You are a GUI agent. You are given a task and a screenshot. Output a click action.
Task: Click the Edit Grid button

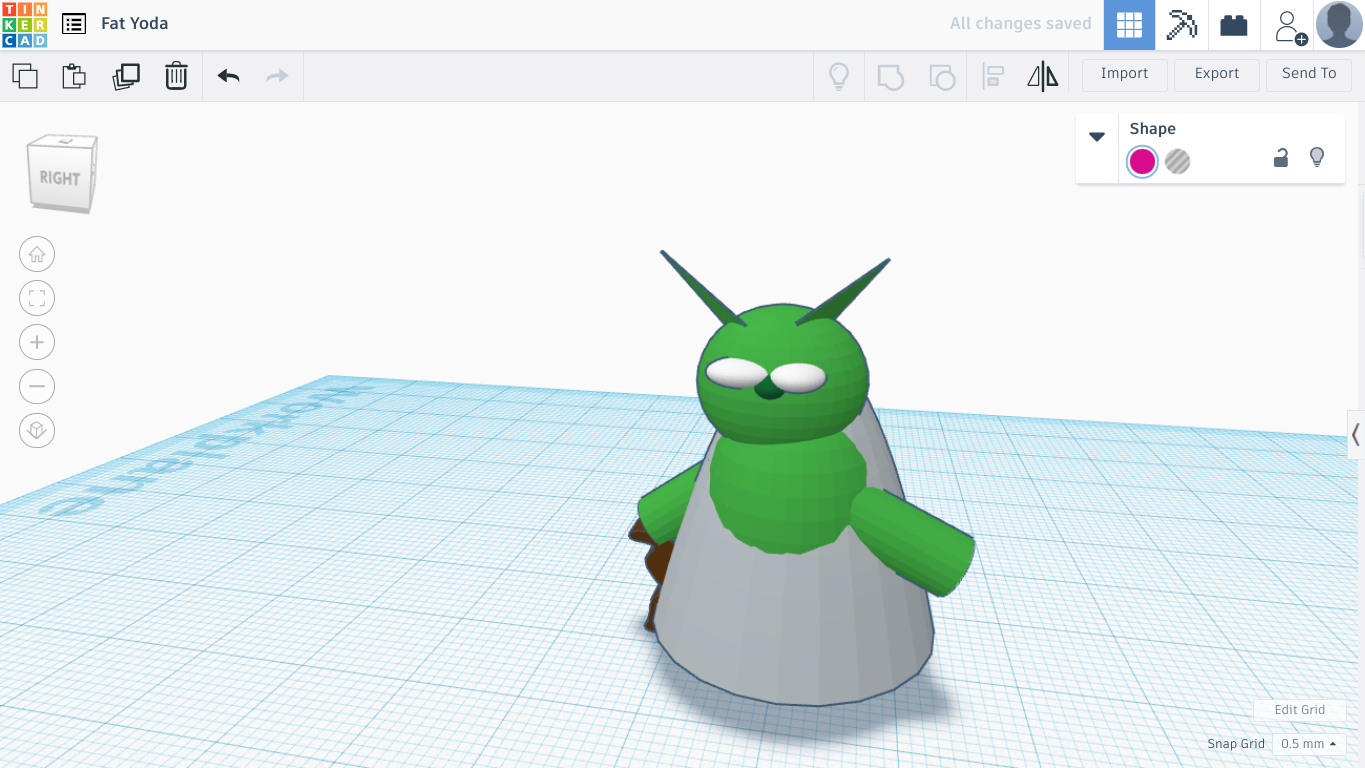(x=1299, y=710)
